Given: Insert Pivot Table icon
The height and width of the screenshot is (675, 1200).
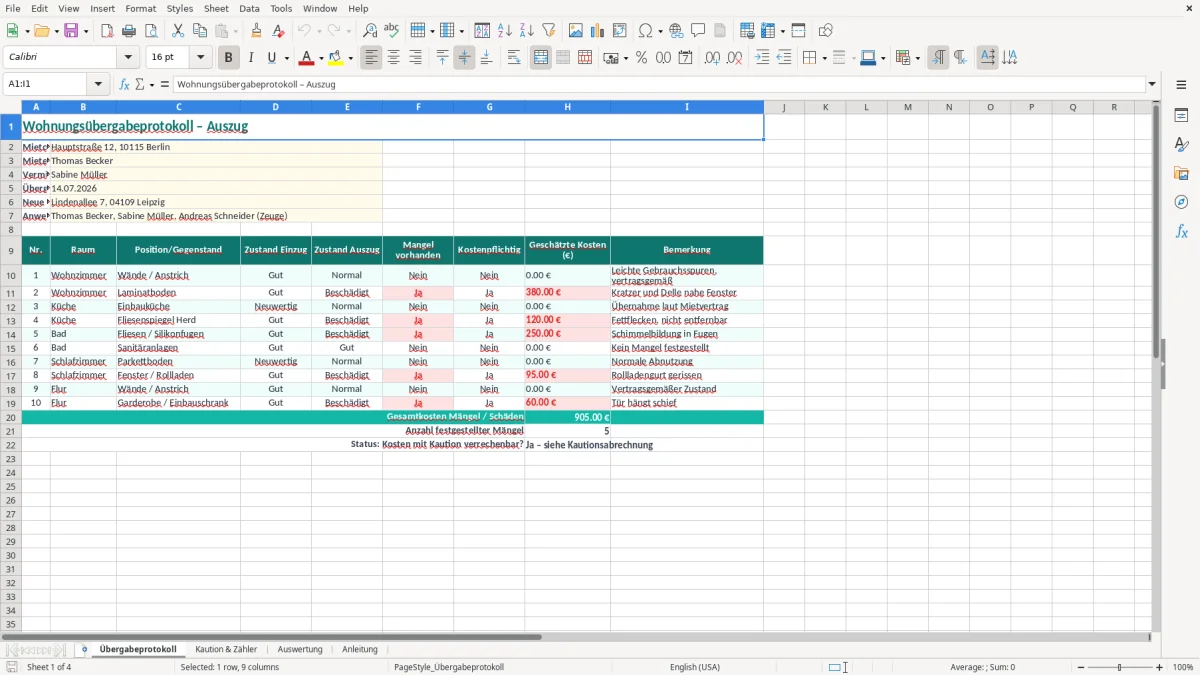Looking at the screenshot, I should (620, 31).
